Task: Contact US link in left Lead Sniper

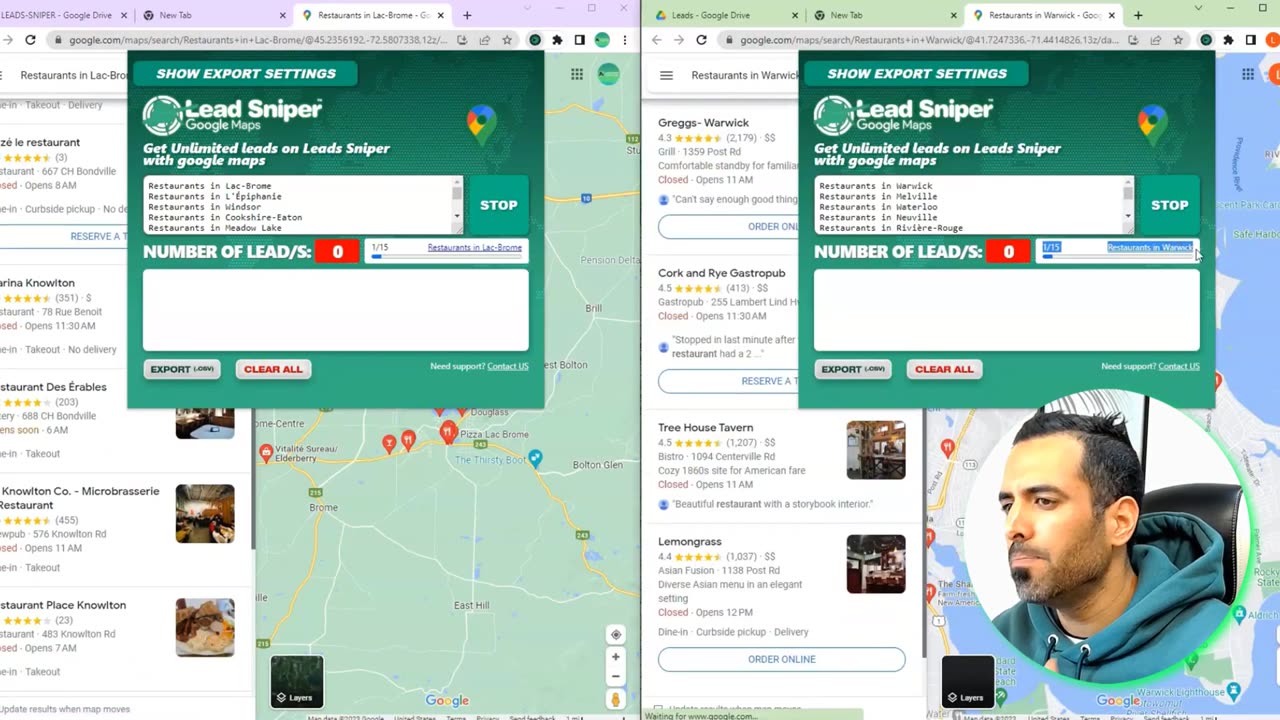Action: [508, 367]
